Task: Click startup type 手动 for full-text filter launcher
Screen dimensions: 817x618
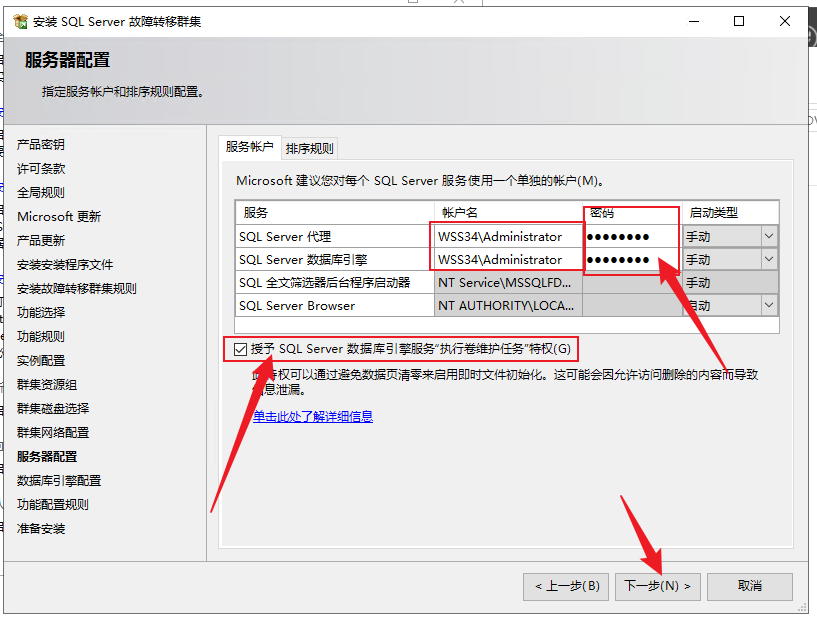Action: (731, 282)
